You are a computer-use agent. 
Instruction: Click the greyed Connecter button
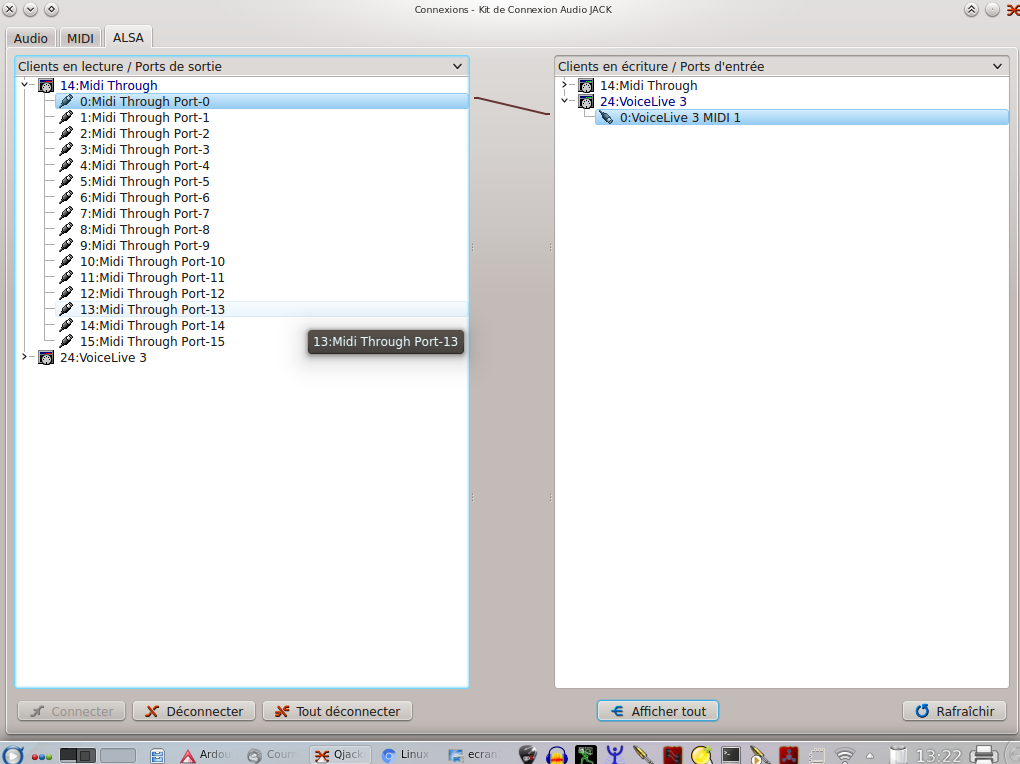(x=72, y=711)
